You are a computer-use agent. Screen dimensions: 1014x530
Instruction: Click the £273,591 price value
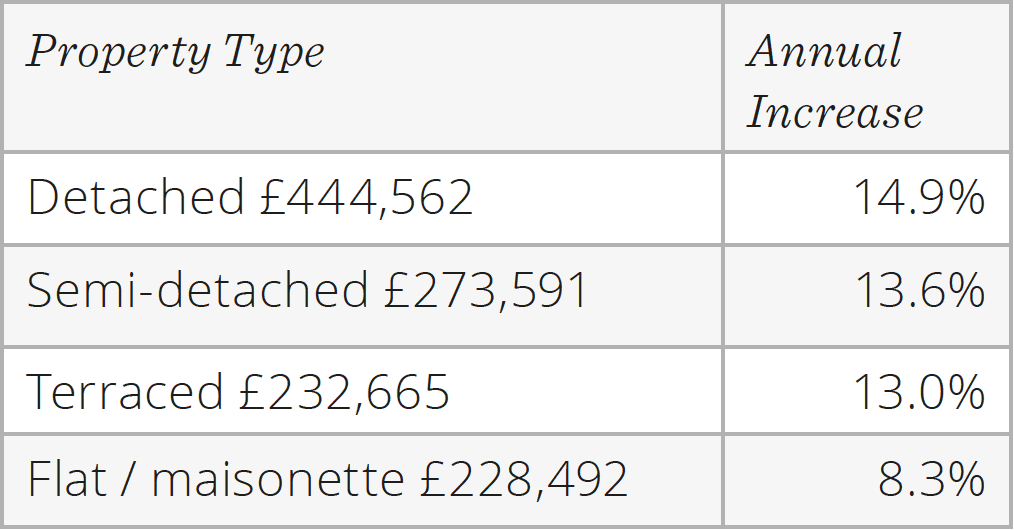pos(486,290)
